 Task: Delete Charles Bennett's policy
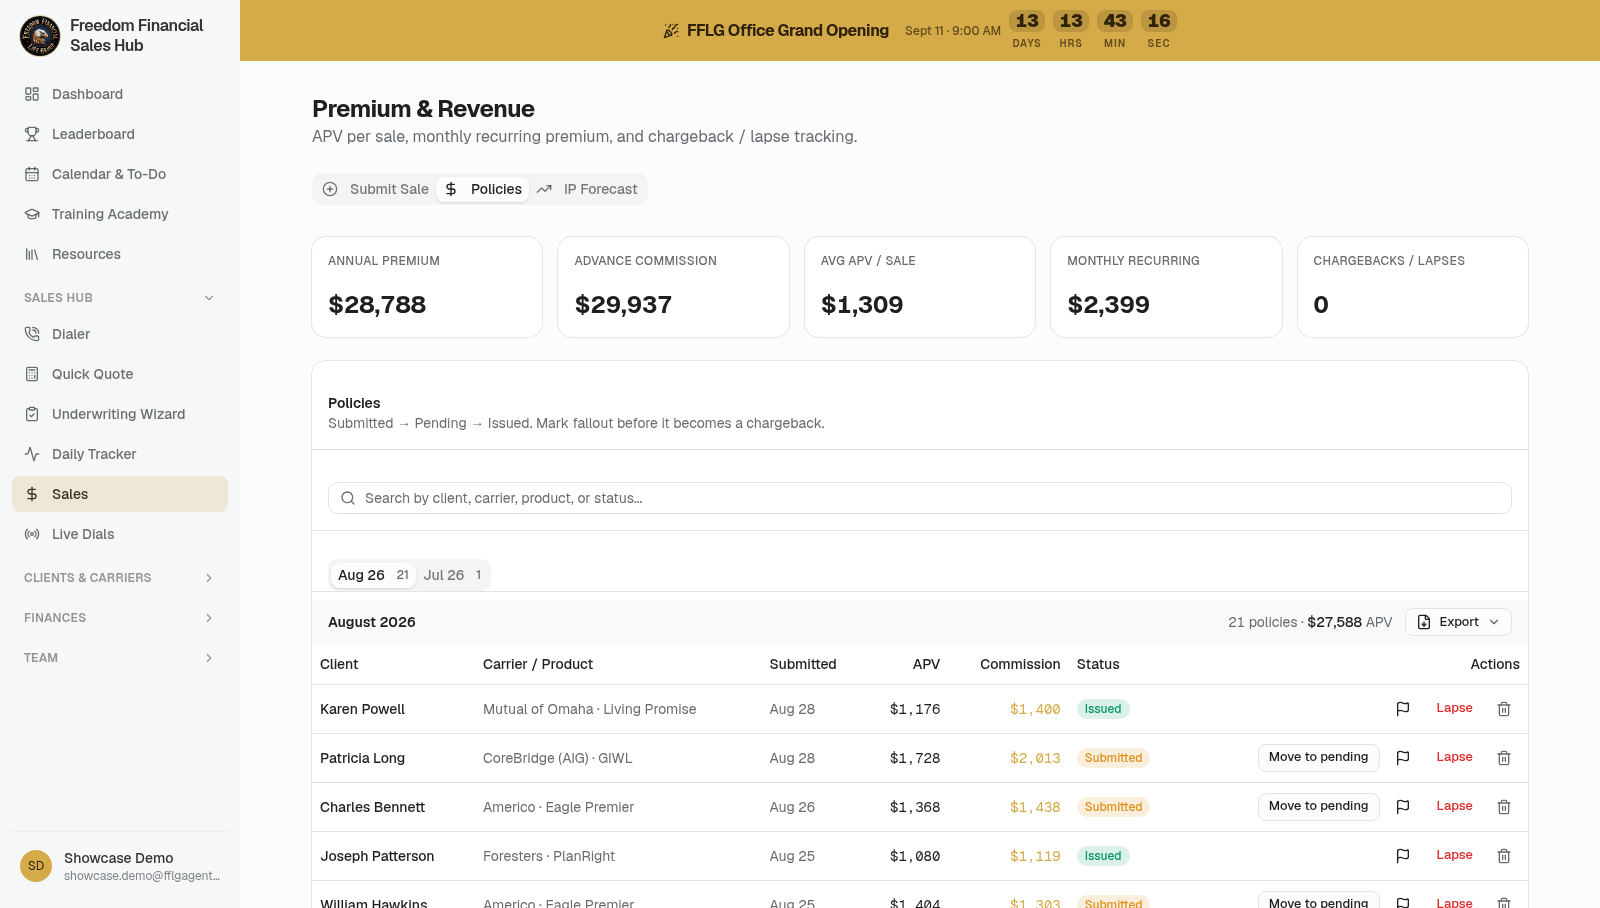click(x=1504, y=807)
